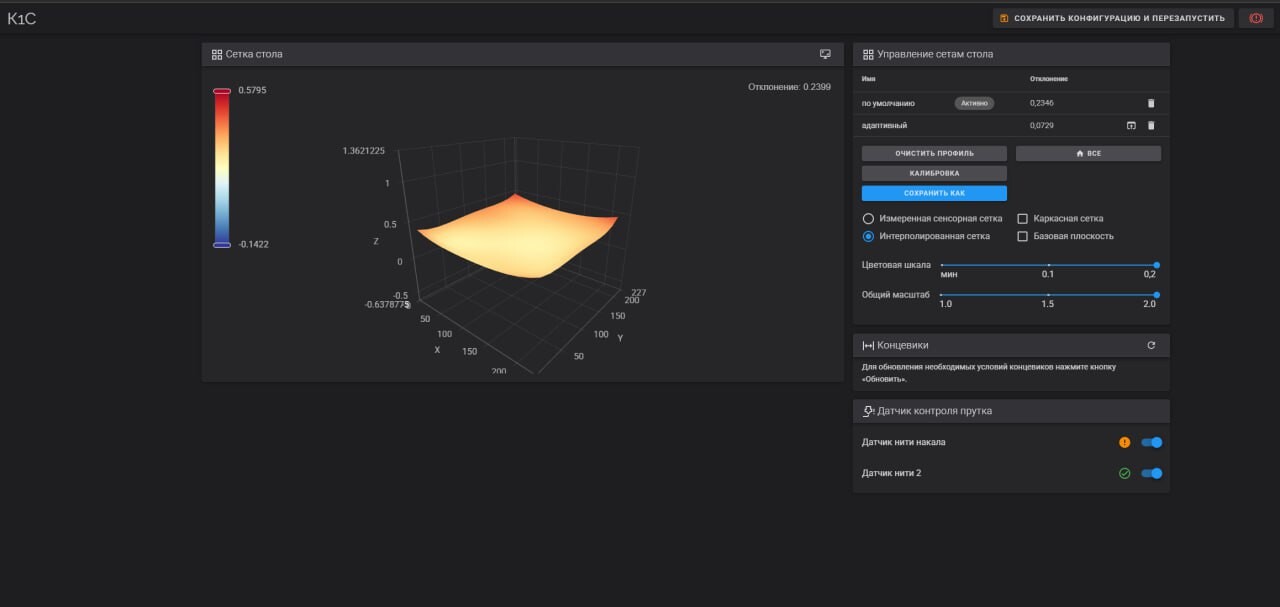This screenshot has width=1280, height=607.
Task: Refresh the Концевики endstops panel
Action: 1151,345
